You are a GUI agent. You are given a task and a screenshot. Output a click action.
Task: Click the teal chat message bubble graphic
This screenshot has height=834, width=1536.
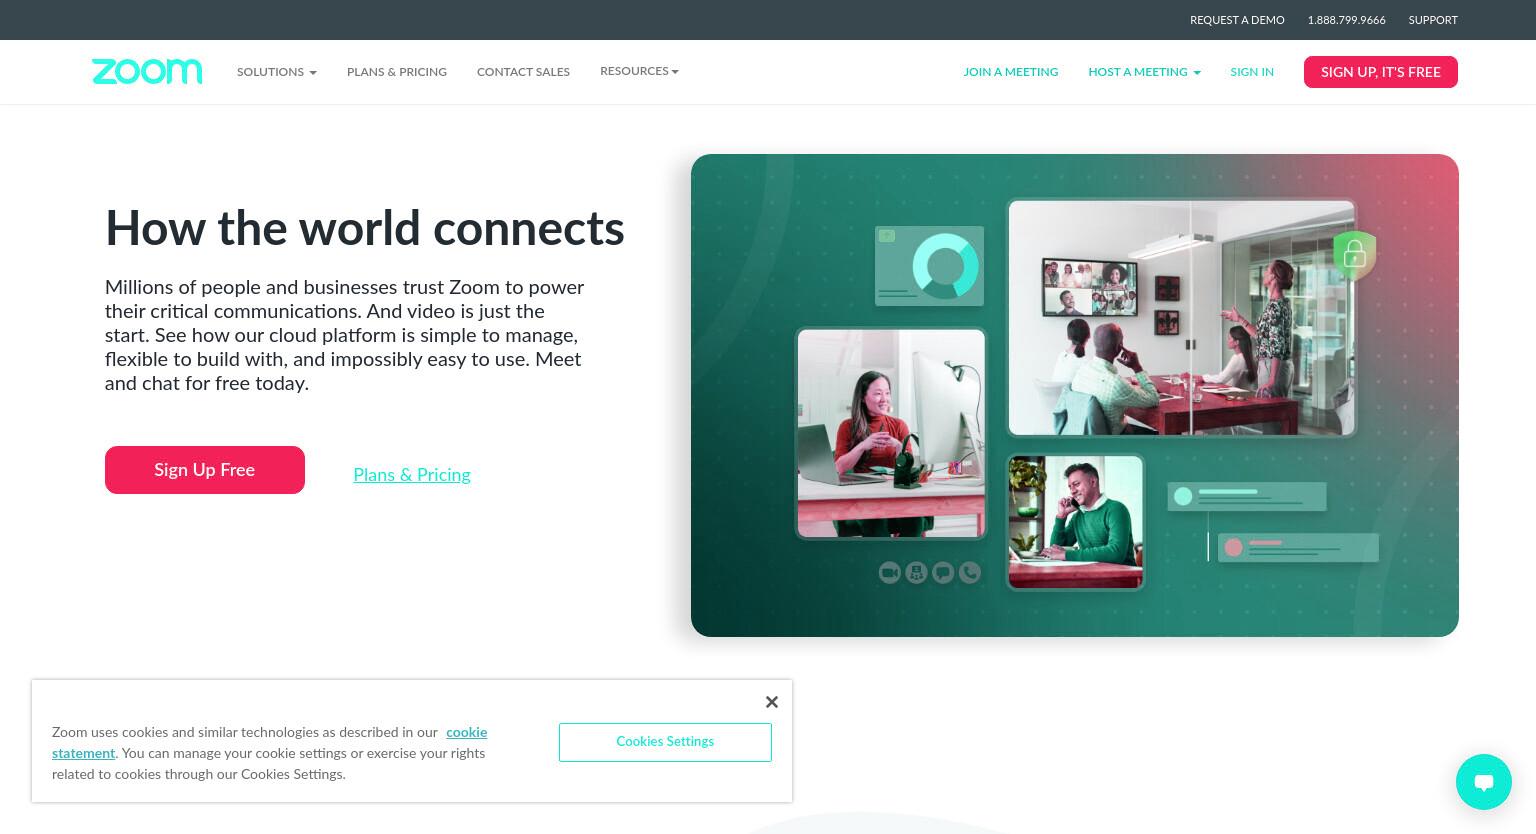pyautogui.click(x=1247, y=496)
